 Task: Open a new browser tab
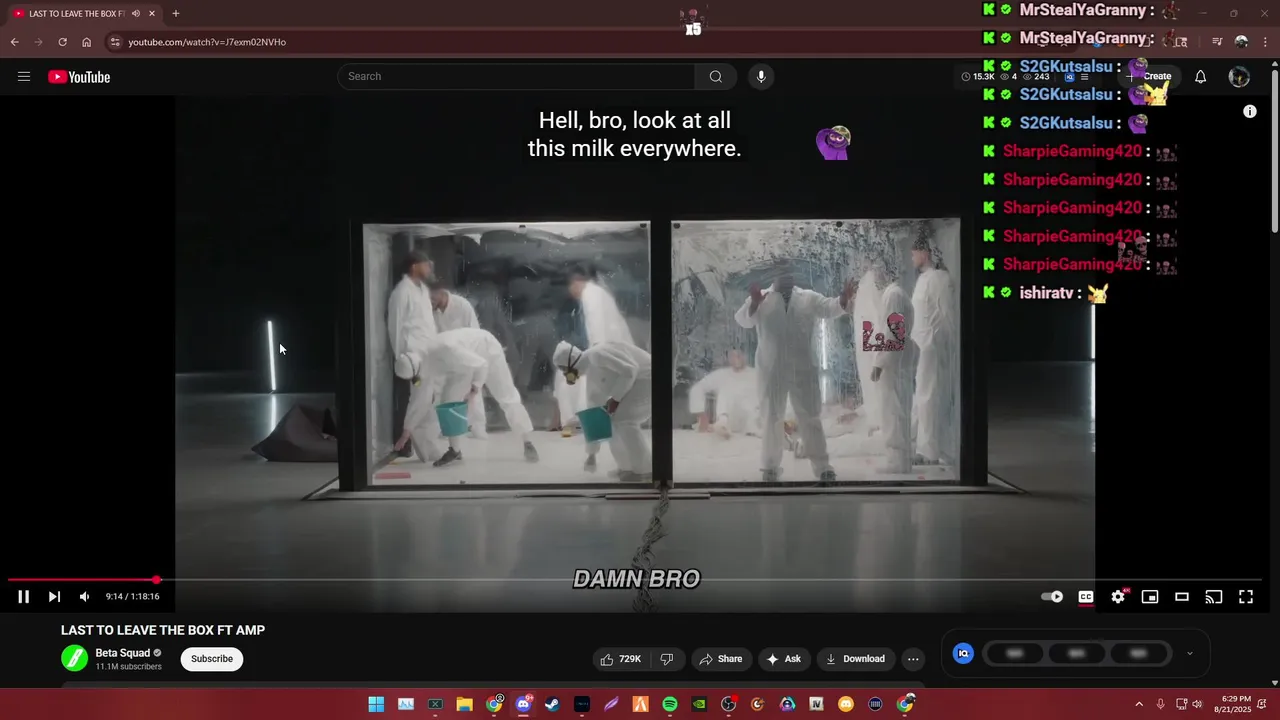point(176,14)
